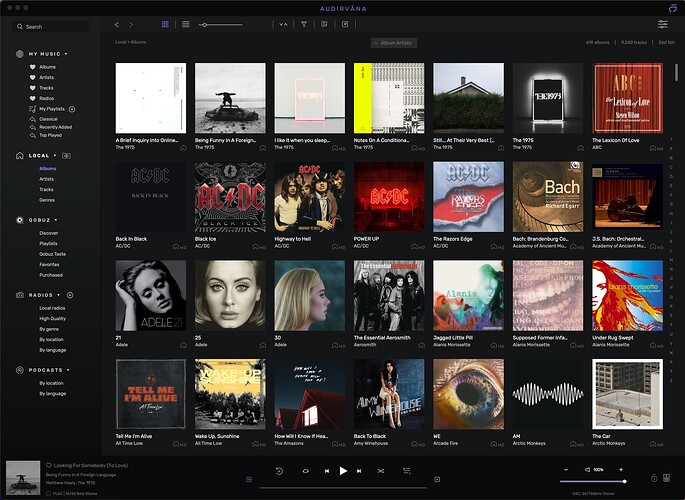This screenshot has width=685, height=500.
Task: Toggle repeat loop mode
Action: [x=305, y=471]
